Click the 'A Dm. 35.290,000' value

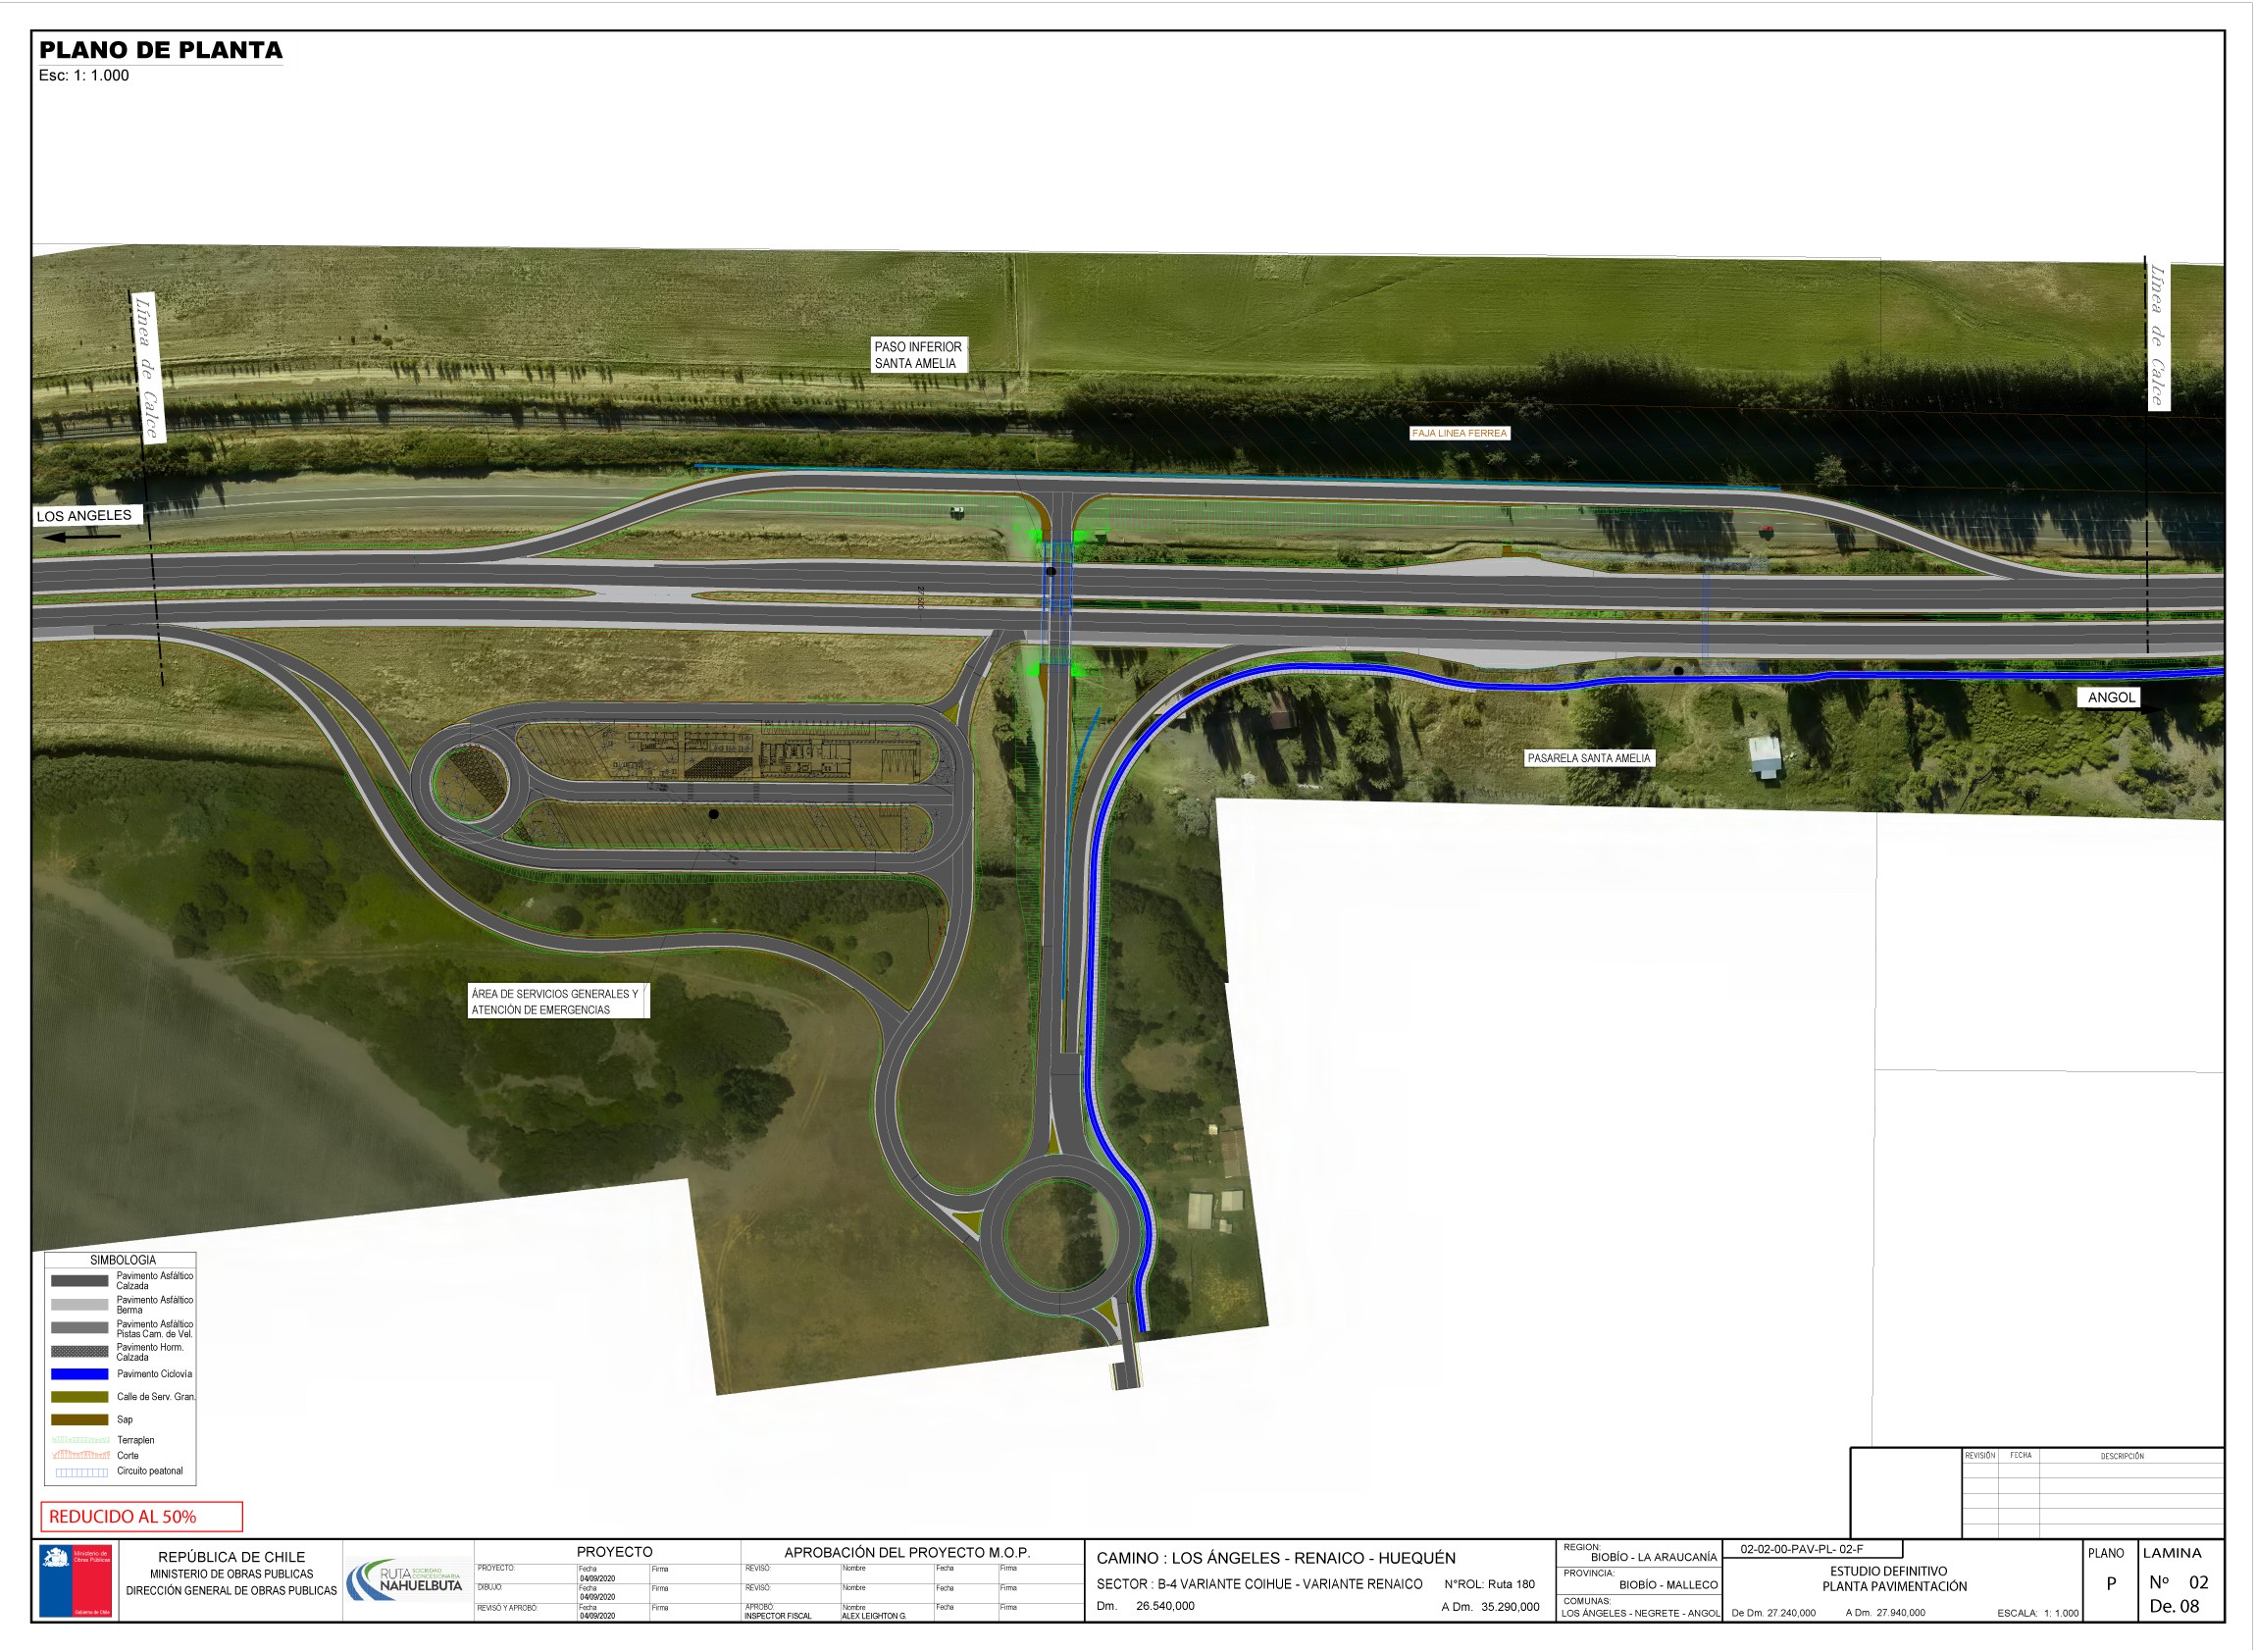tap(1490, 1608)
